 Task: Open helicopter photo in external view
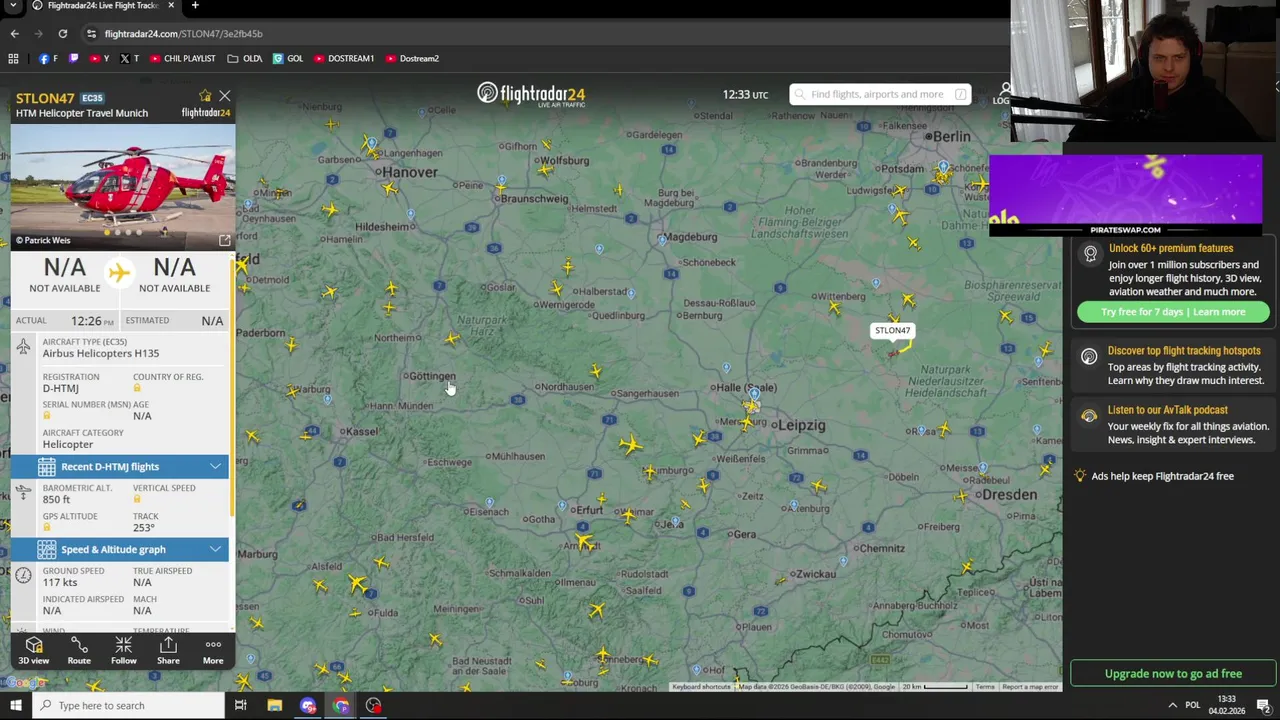click(224, 240)
